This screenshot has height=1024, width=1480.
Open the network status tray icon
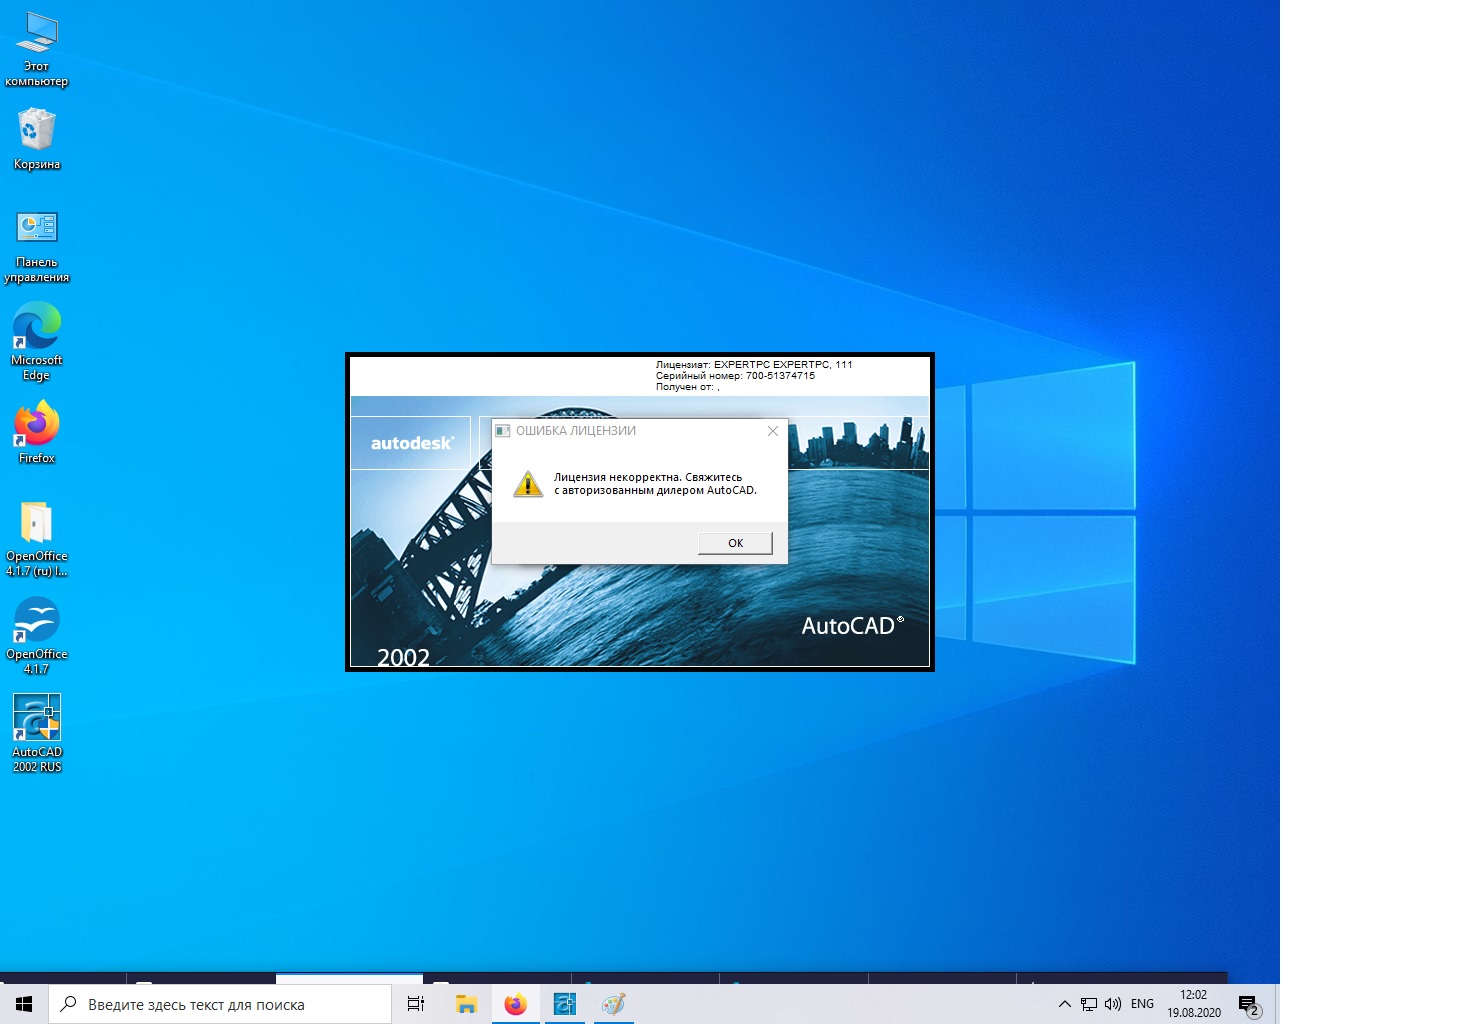[x=1089, y=1004]
